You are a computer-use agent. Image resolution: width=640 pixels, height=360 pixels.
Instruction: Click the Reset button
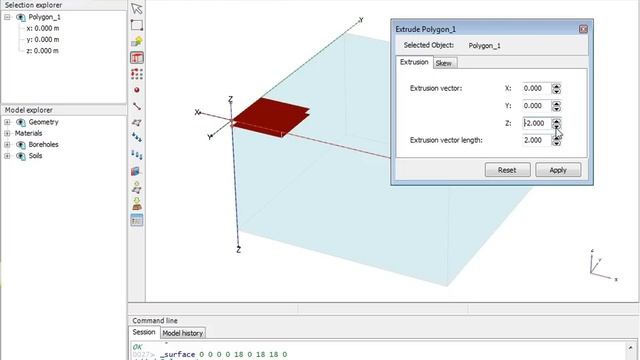click(x=507, y=170)
